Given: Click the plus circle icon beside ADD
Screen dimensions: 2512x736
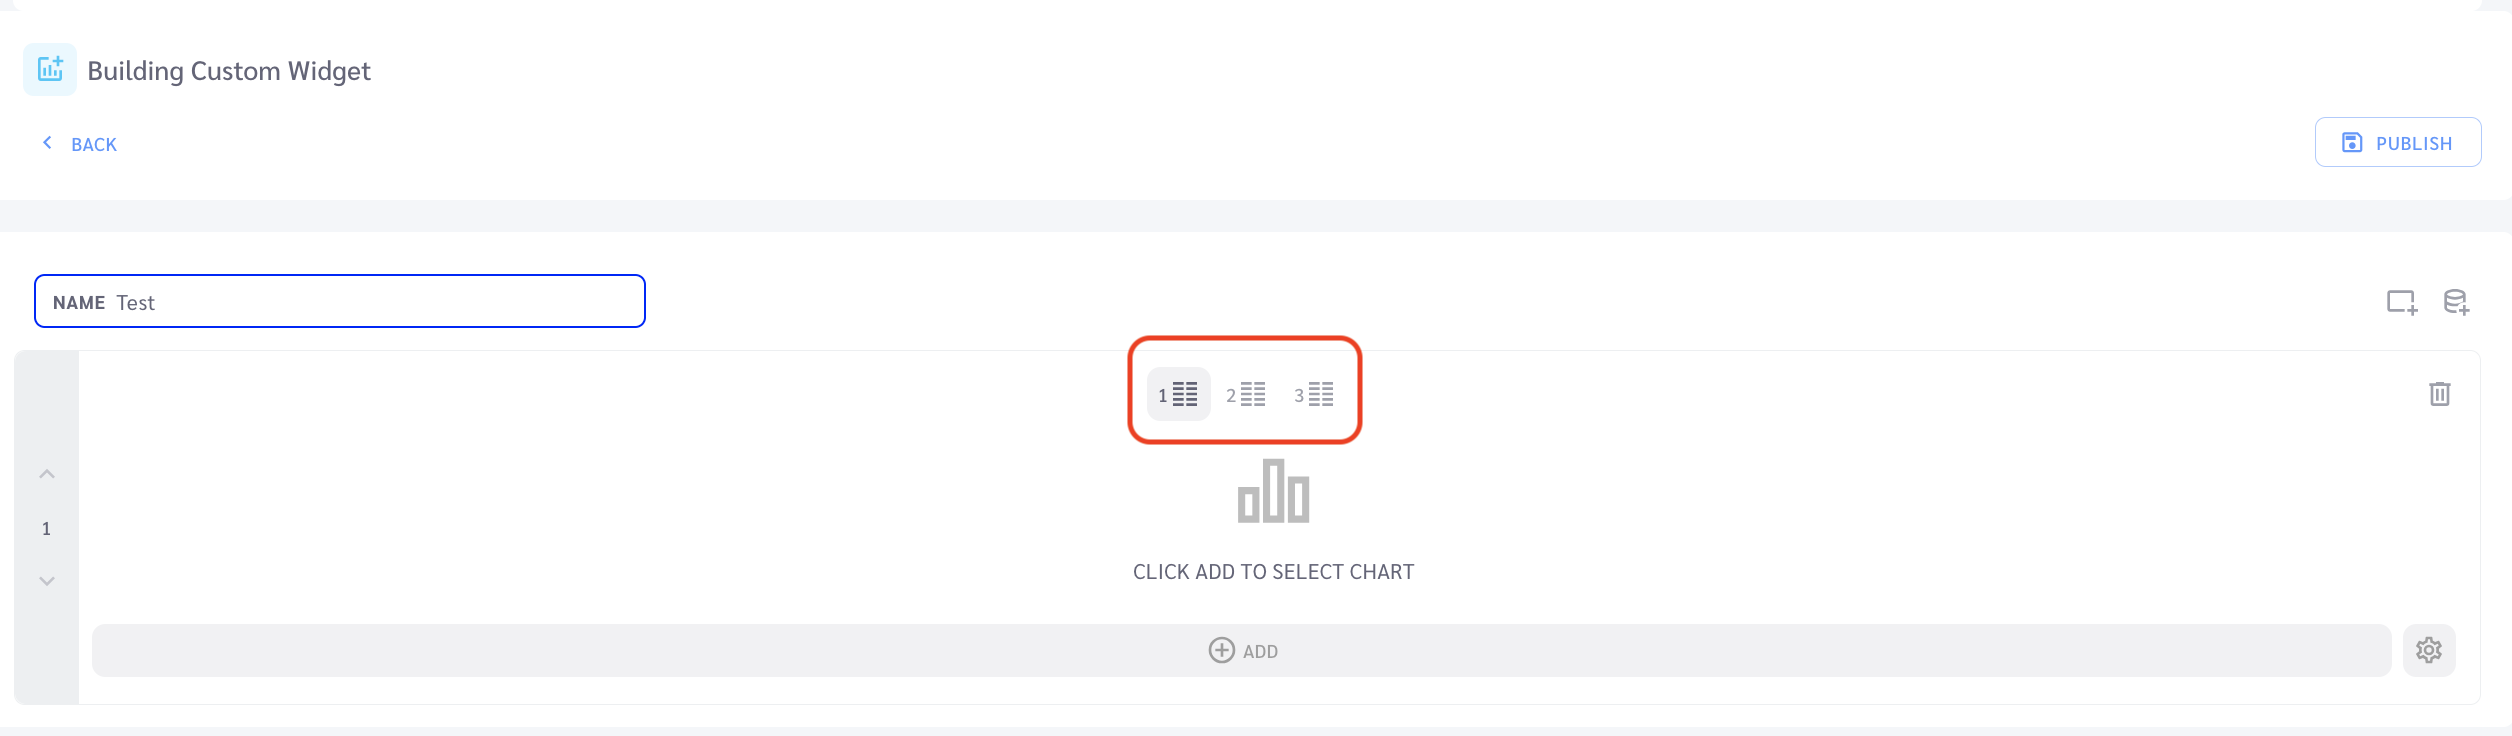Looking at the screenshot, I should point(1221,650).
